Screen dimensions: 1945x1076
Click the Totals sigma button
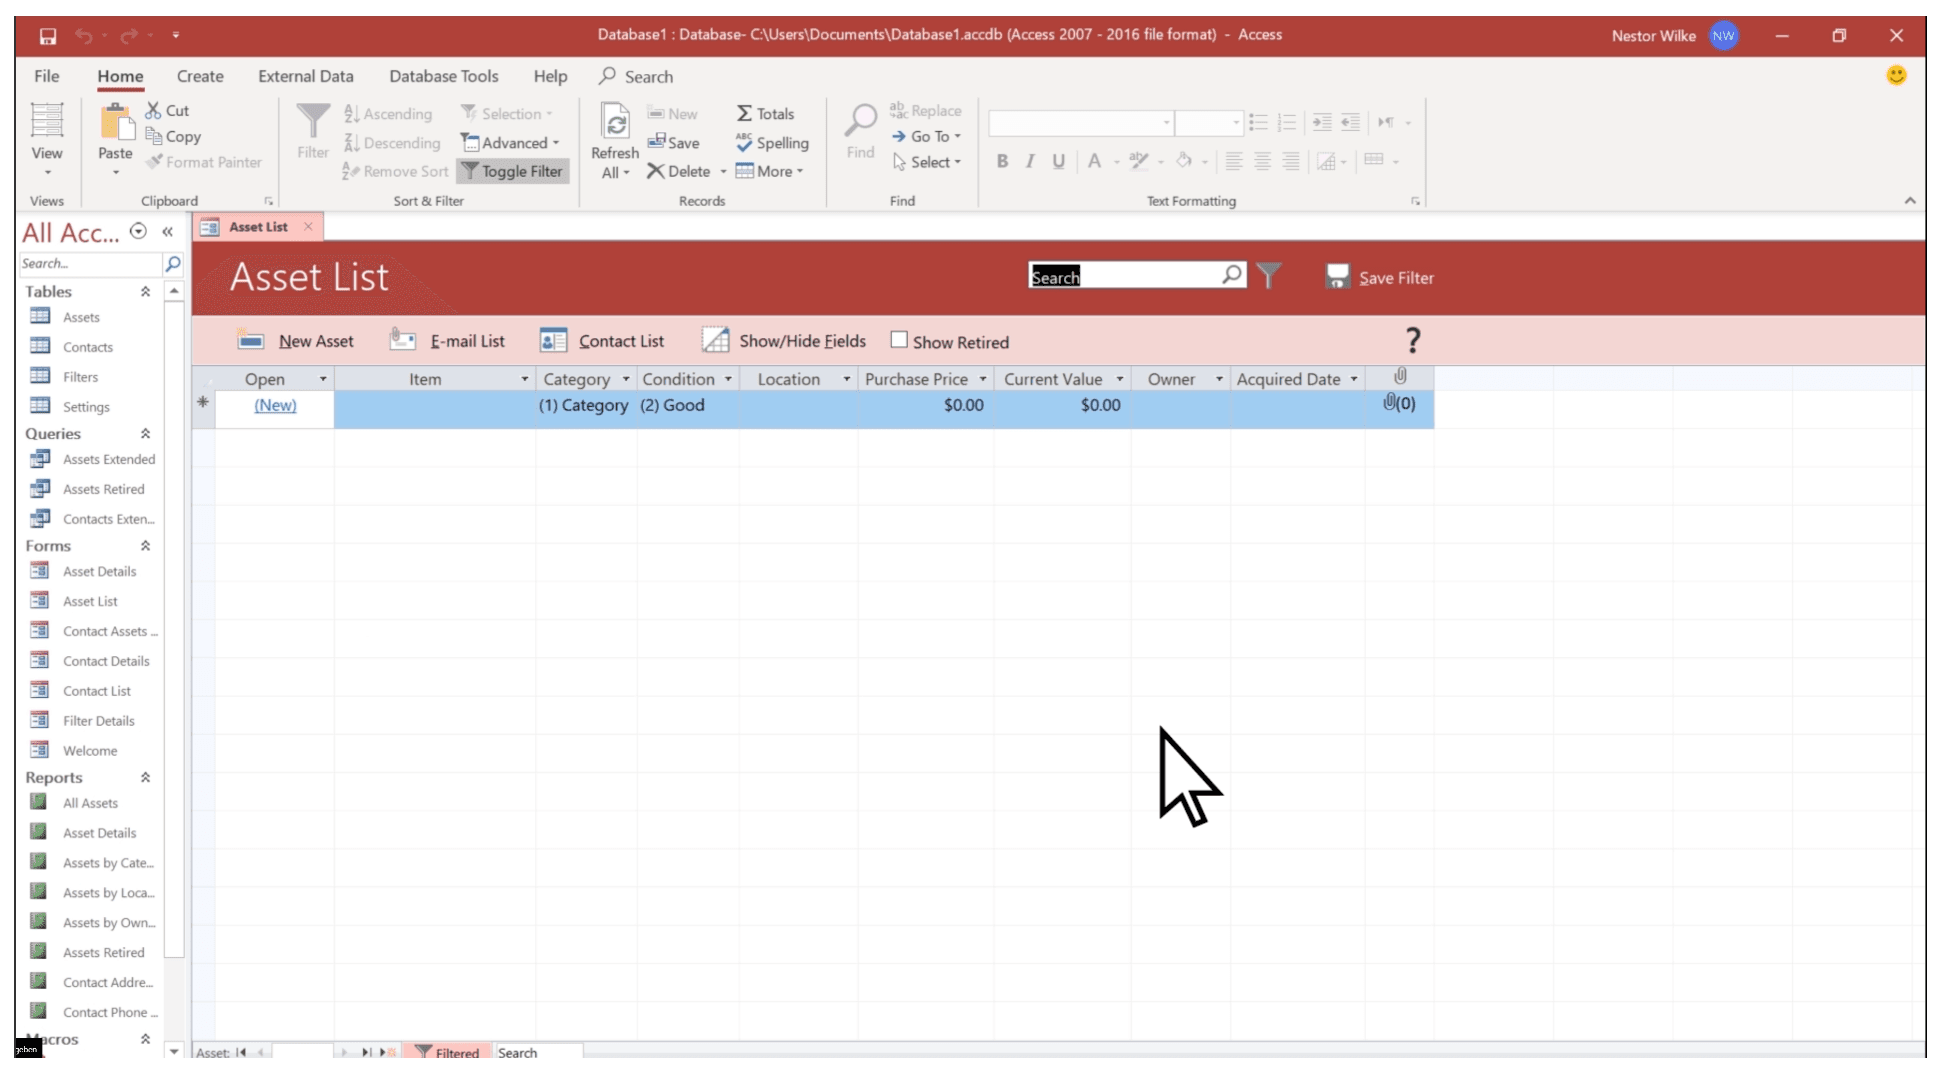click(x=765, y=113)
